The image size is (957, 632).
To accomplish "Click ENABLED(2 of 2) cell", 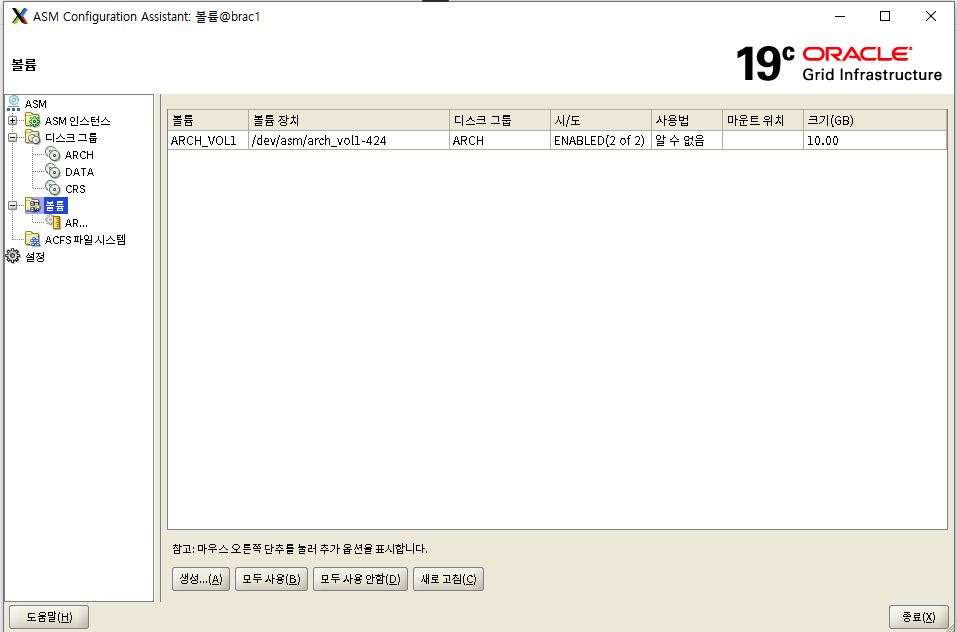I will click(x=601, y=141).
